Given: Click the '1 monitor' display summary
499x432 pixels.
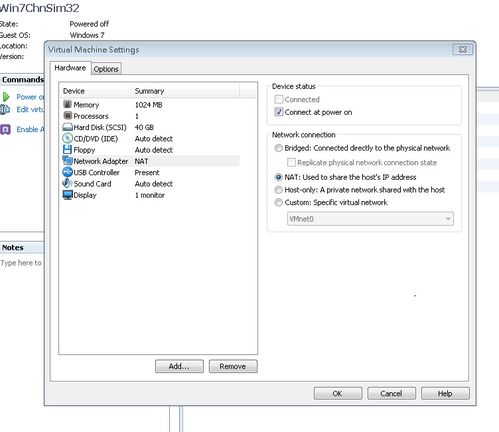Looking at the screenshot, I should click(x=150, y=195).
